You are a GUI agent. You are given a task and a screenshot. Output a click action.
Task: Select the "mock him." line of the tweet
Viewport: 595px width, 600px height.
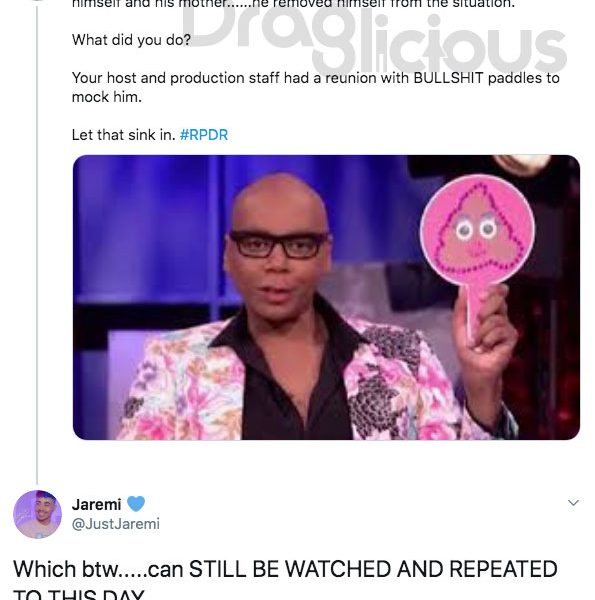[107, 97]
